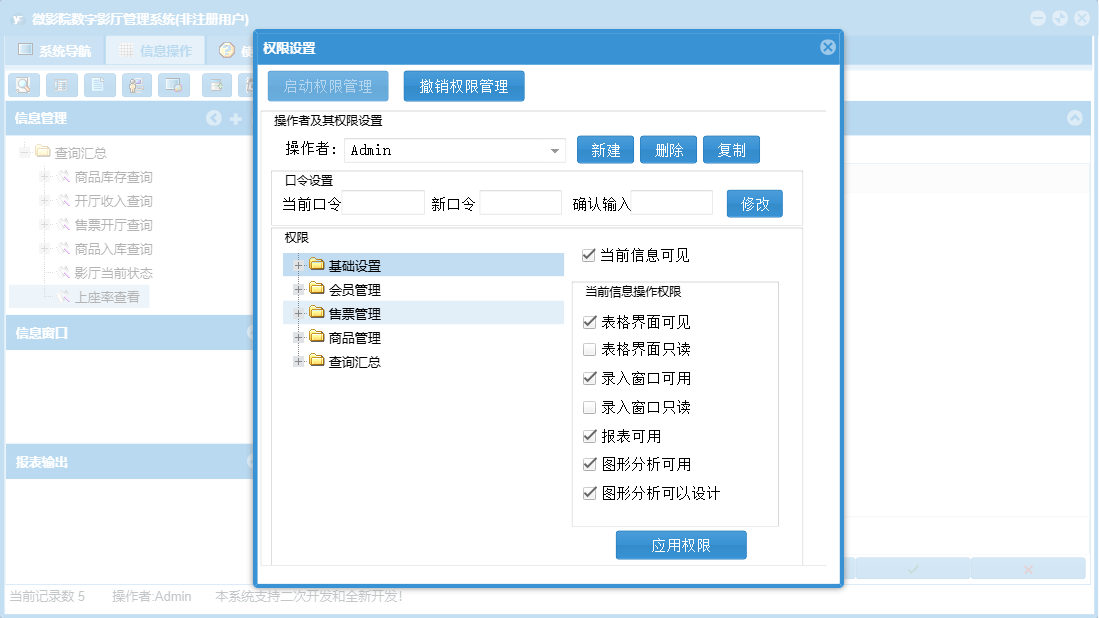Open the 操作者 Admin dropdown
Image resolution: width=1099 pixels, height=618 pixels.
click(x=554, y=151)
